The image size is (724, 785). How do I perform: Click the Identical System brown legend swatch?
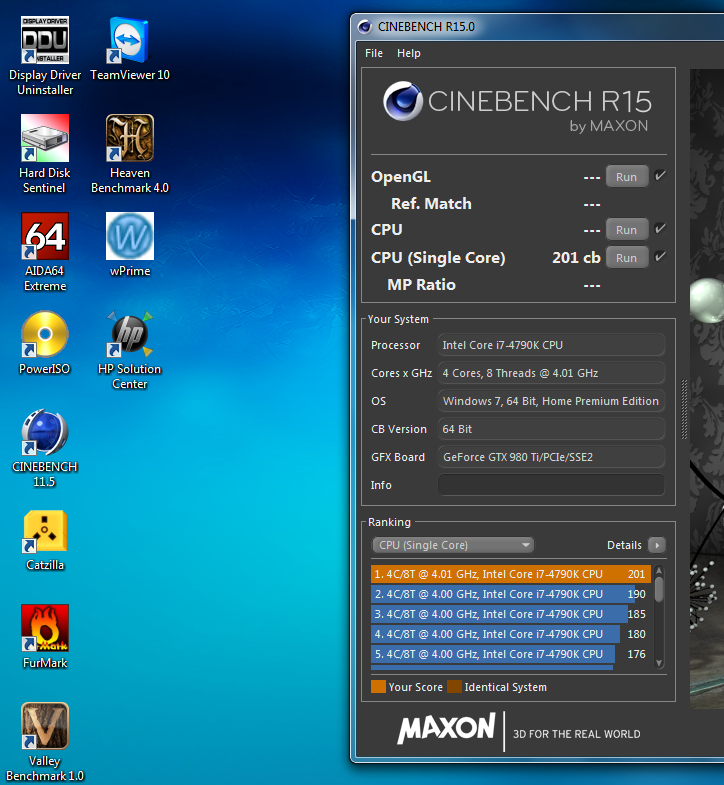click(454, 687)
